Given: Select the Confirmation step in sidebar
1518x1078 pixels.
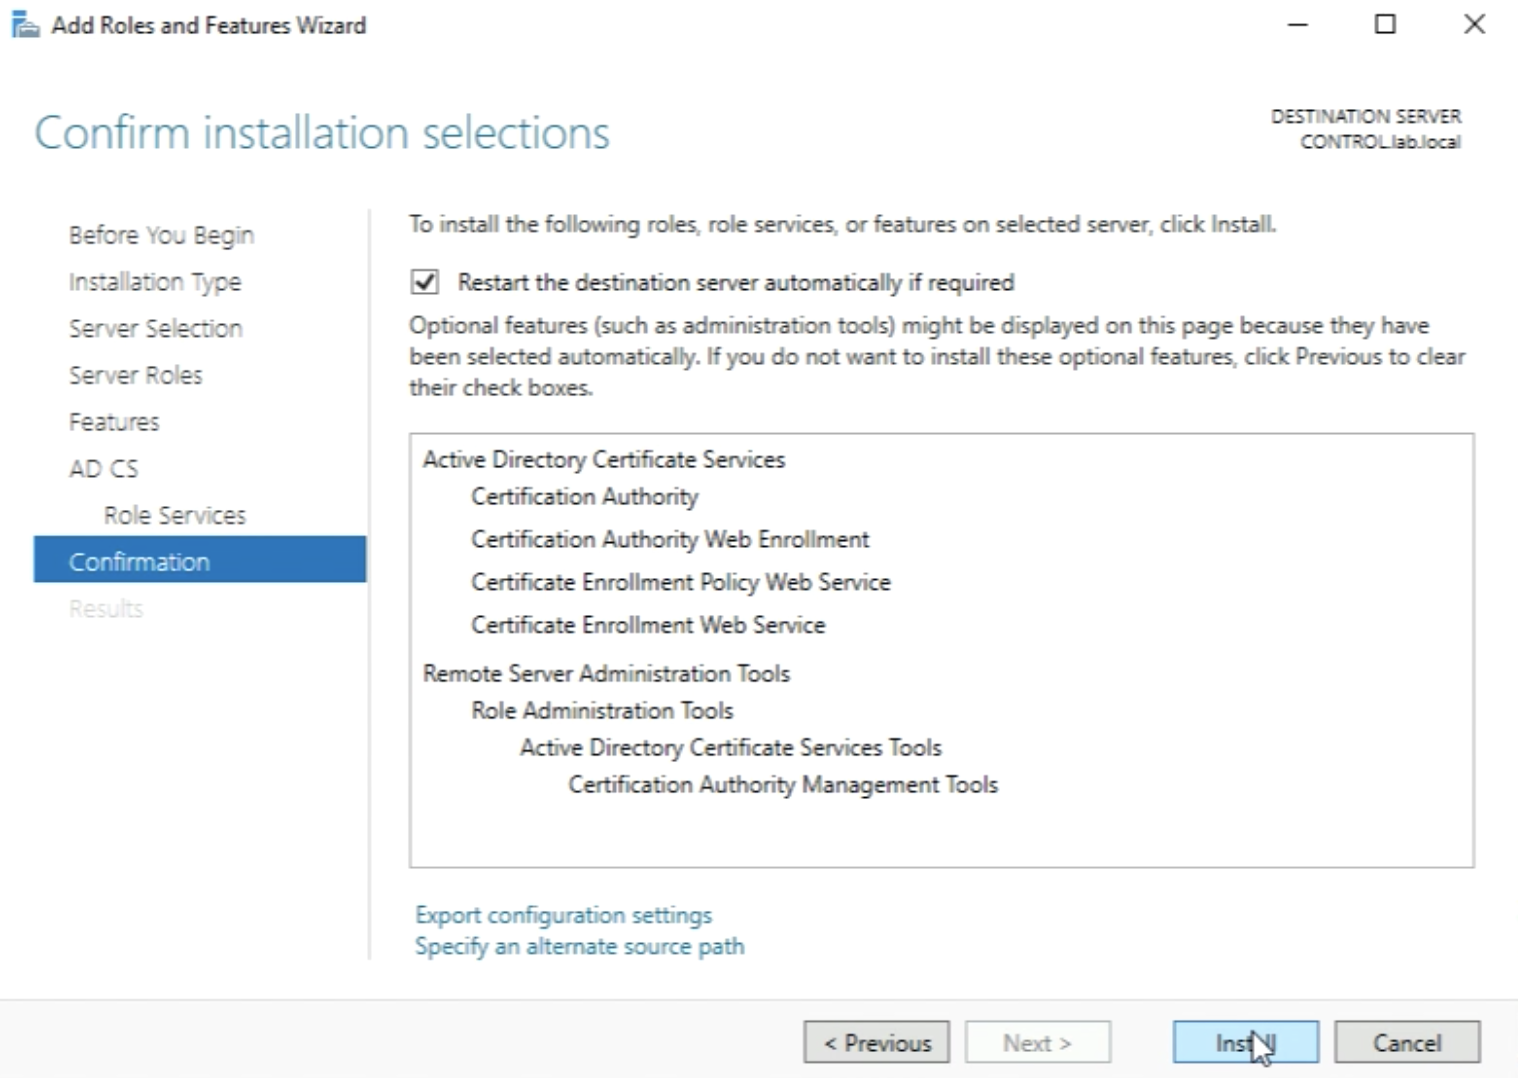Looking at the screenshot, I should click(139, 562).
